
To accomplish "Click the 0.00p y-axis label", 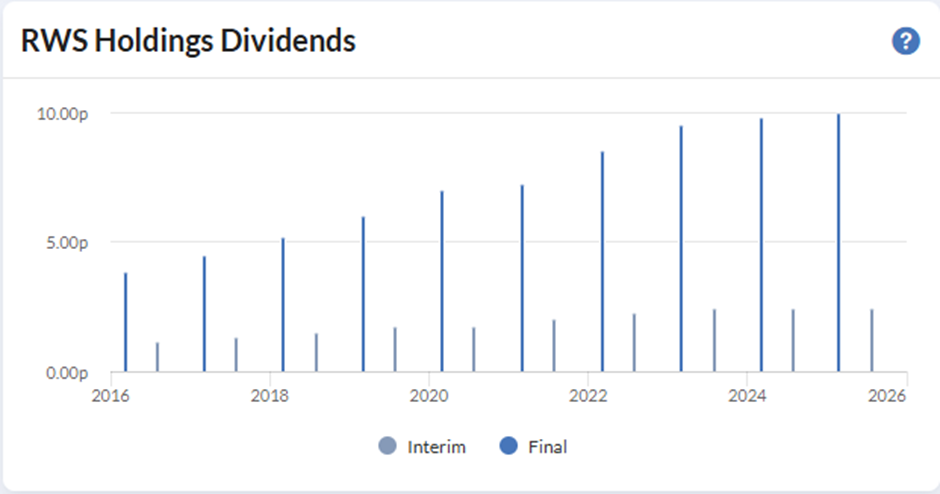I will (x=67, y=373).
